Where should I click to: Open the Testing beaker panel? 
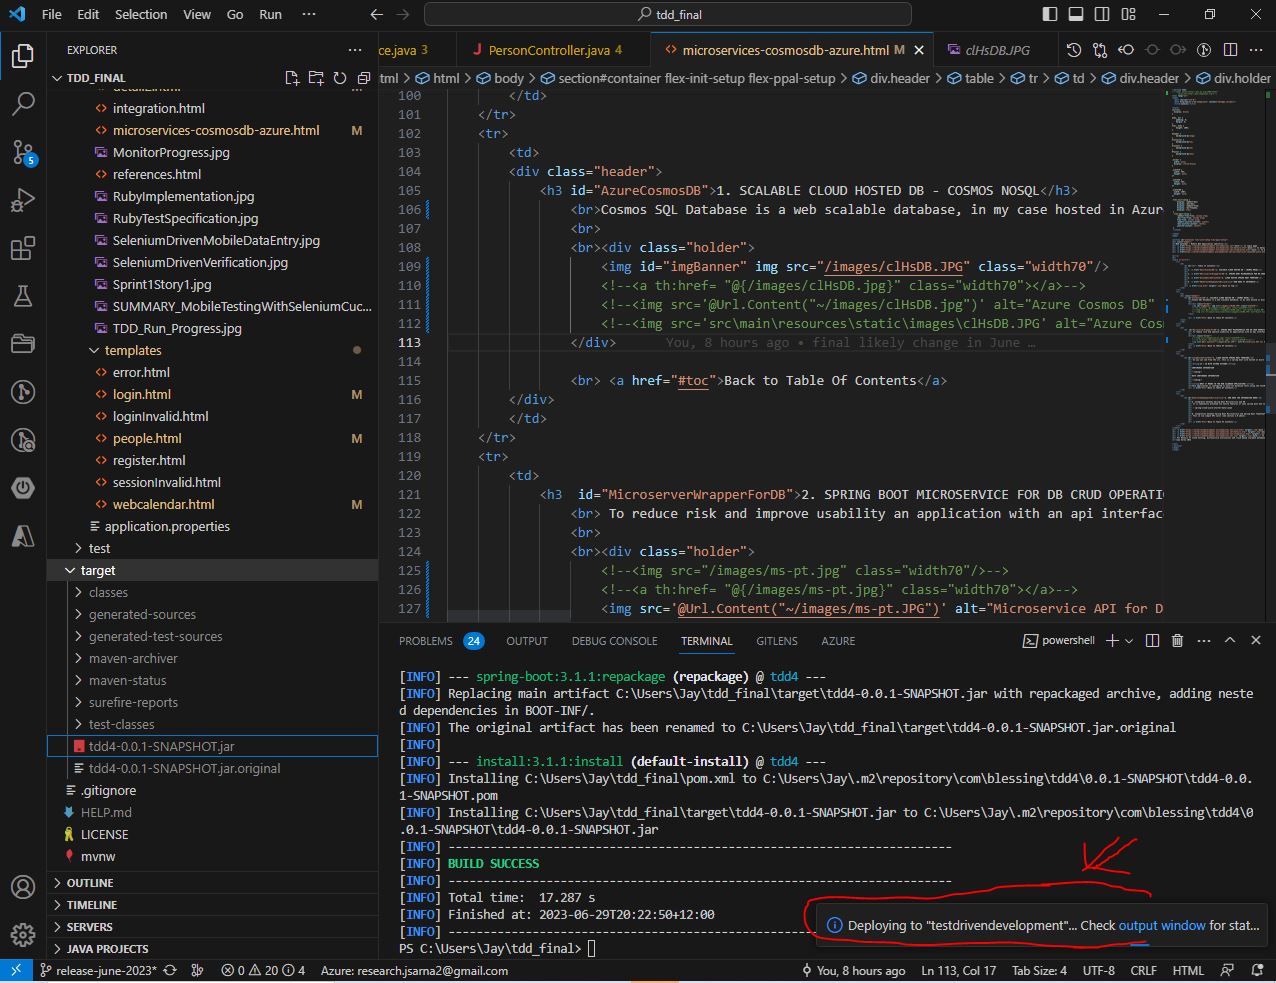coord(24,296)
